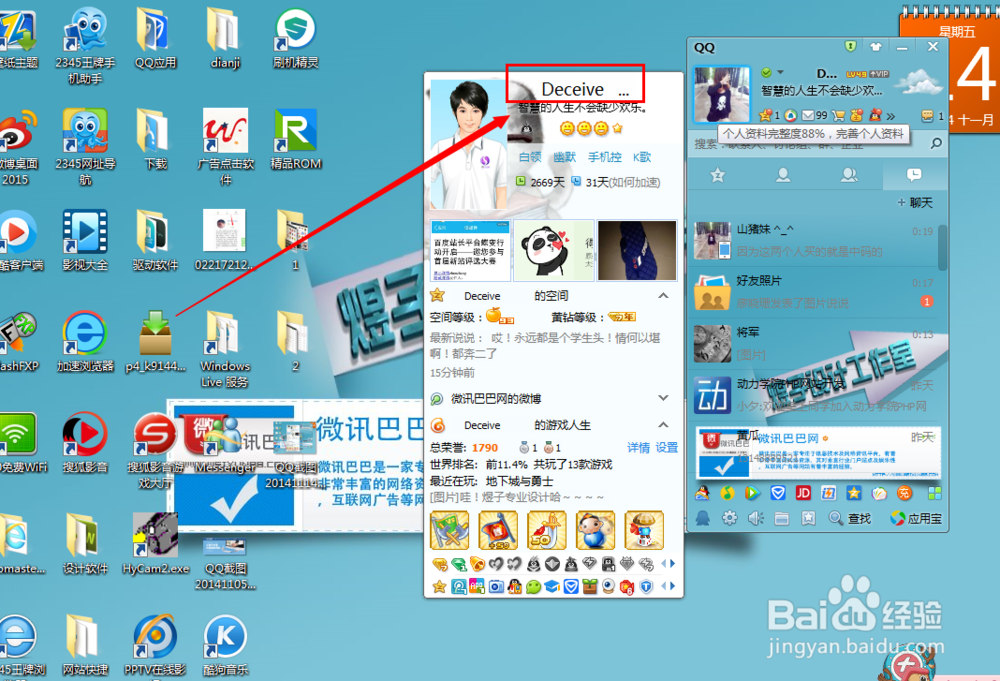Switch to the recent Conversations tab
This screenshot has height=681, width=1000.
[x=914, y=175]
